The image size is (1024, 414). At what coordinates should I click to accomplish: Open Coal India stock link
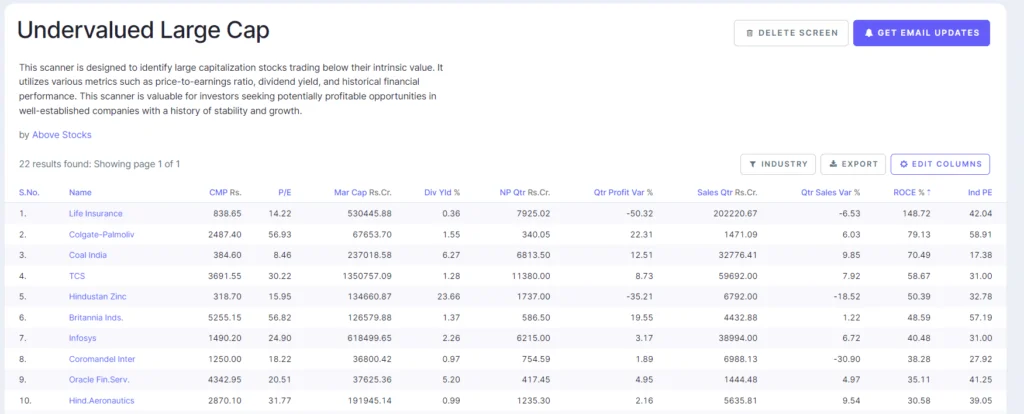[88, 255]
